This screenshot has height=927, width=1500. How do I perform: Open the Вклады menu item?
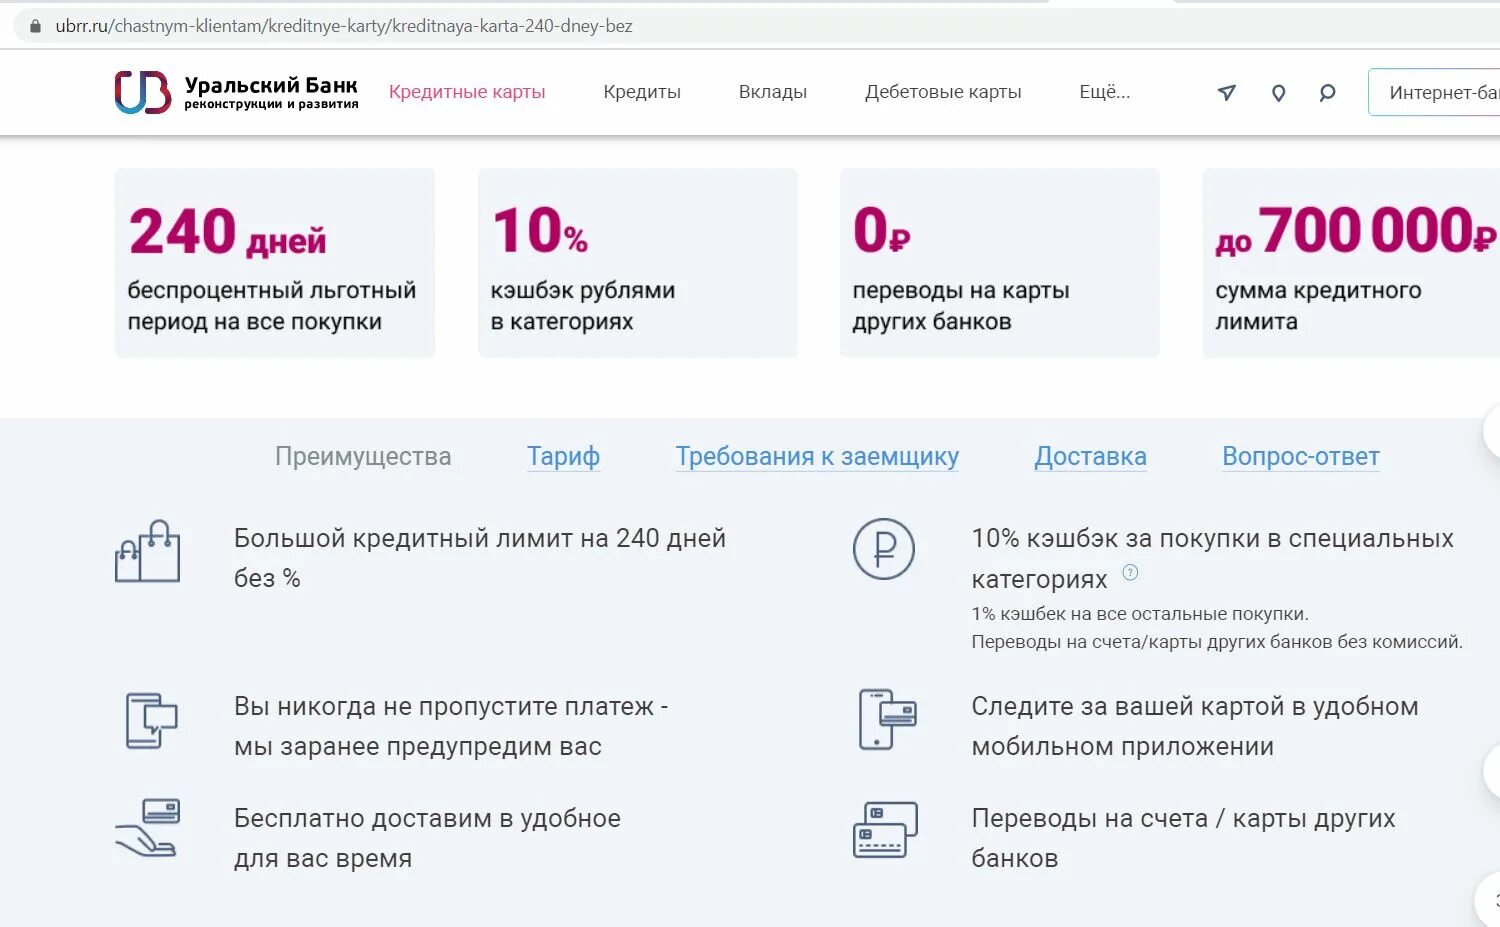coord(773,92)
